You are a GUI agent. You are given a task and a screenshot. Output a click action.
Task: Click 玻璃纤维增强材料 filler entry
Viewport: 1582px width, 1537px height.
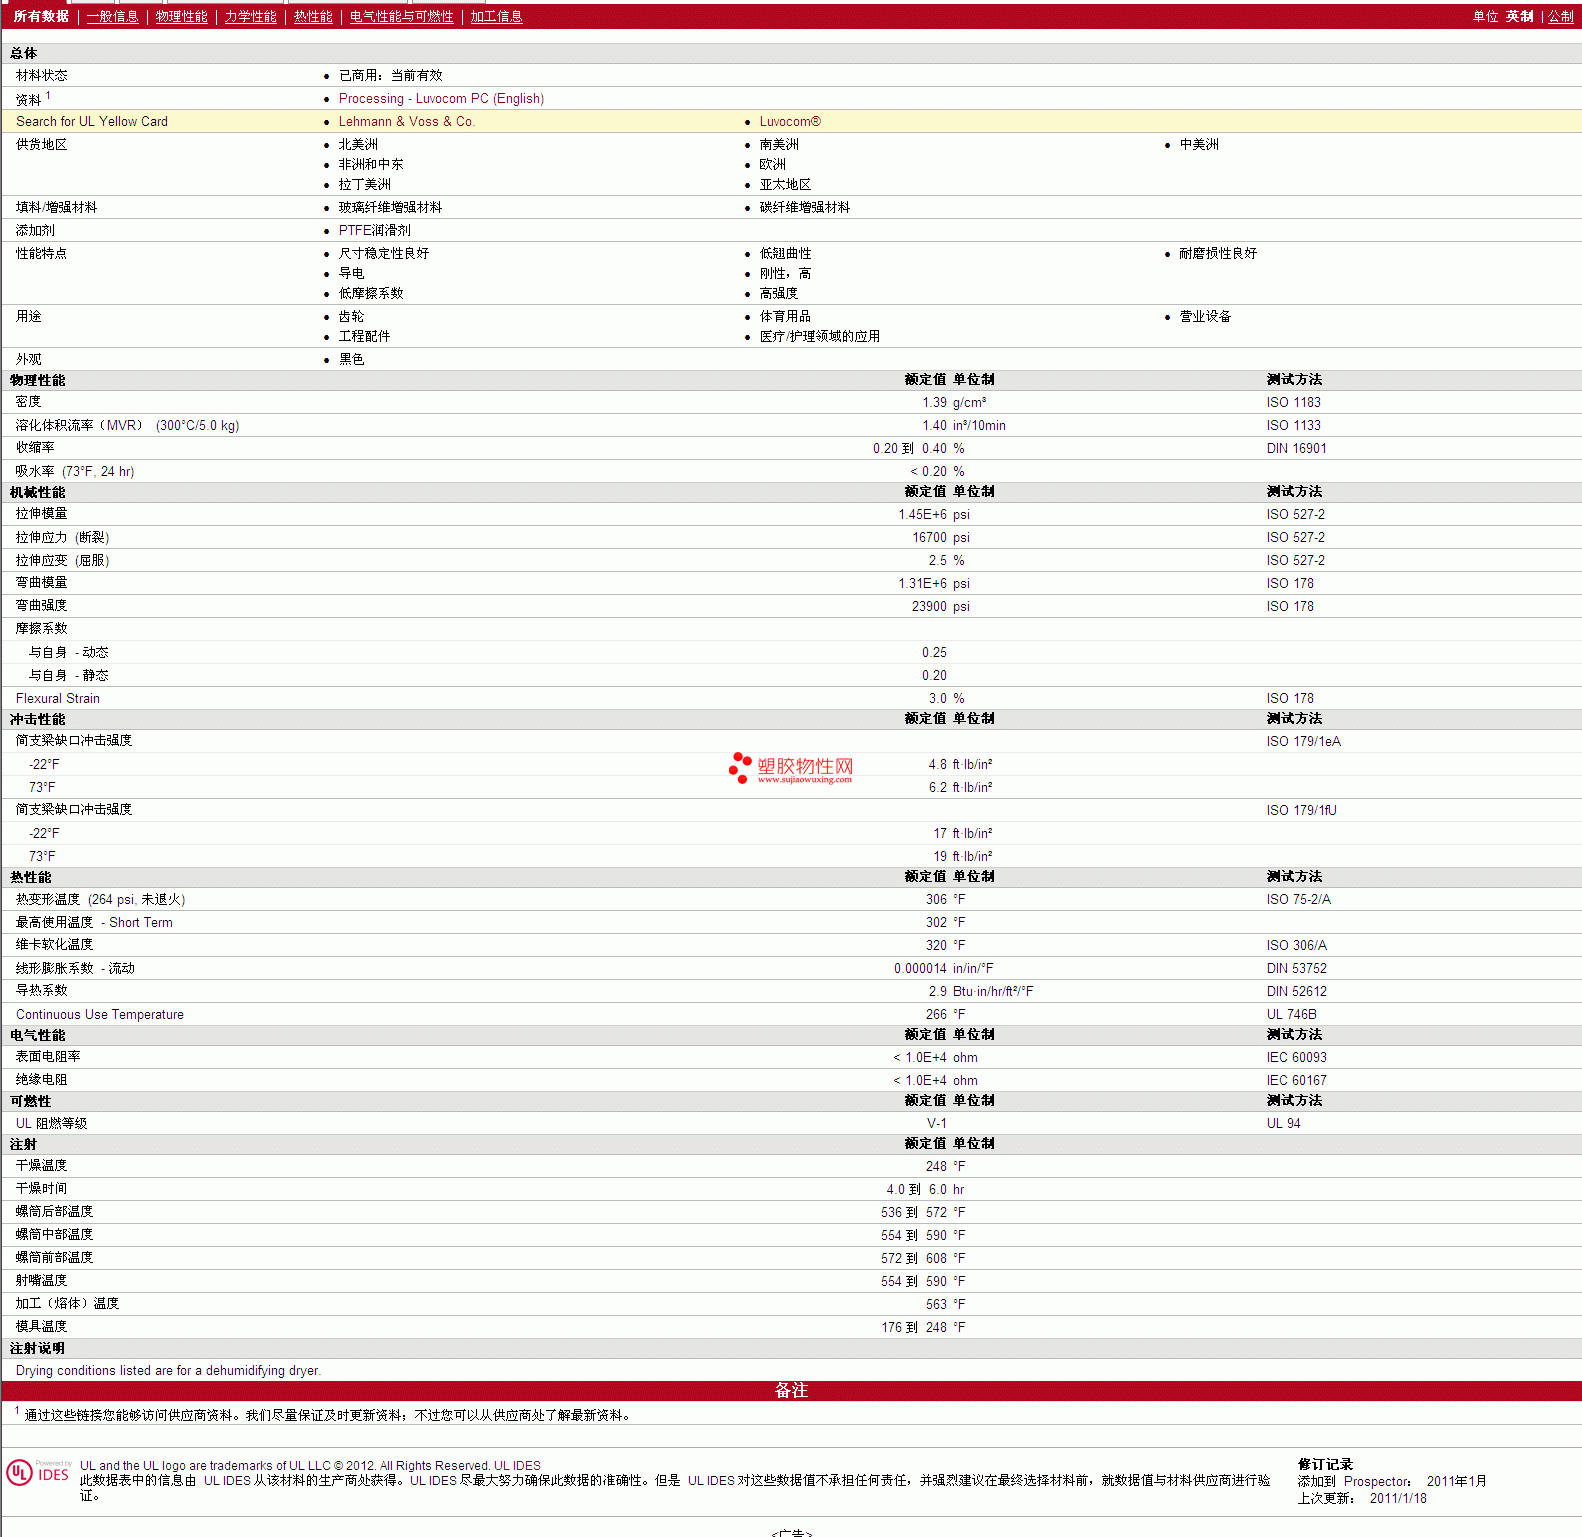pyautogui.click(x=390, y=207)
